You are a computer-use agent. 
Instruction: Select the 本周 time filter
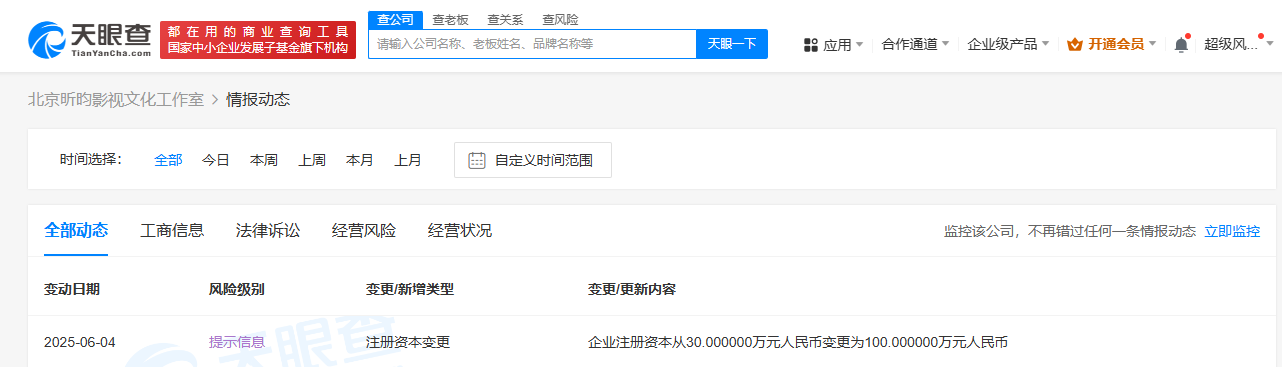pyautogui.click(x=264, y=160)
